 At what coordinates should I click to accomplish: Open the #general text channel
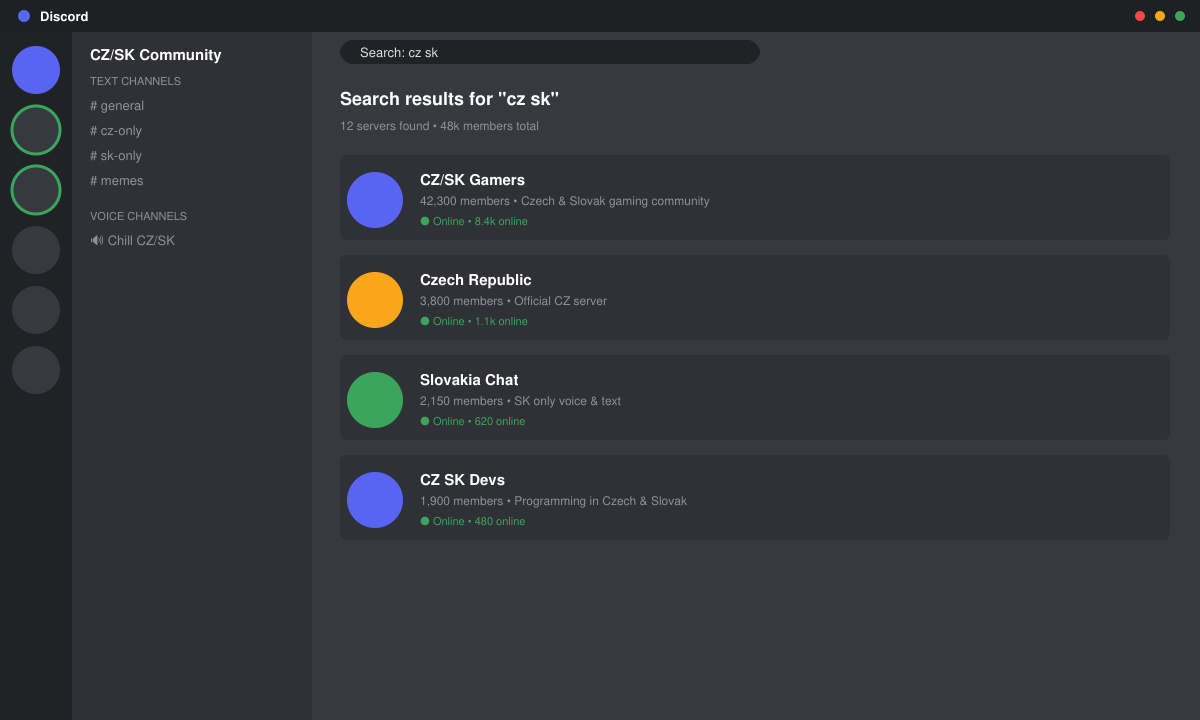(x=117, y=106)
